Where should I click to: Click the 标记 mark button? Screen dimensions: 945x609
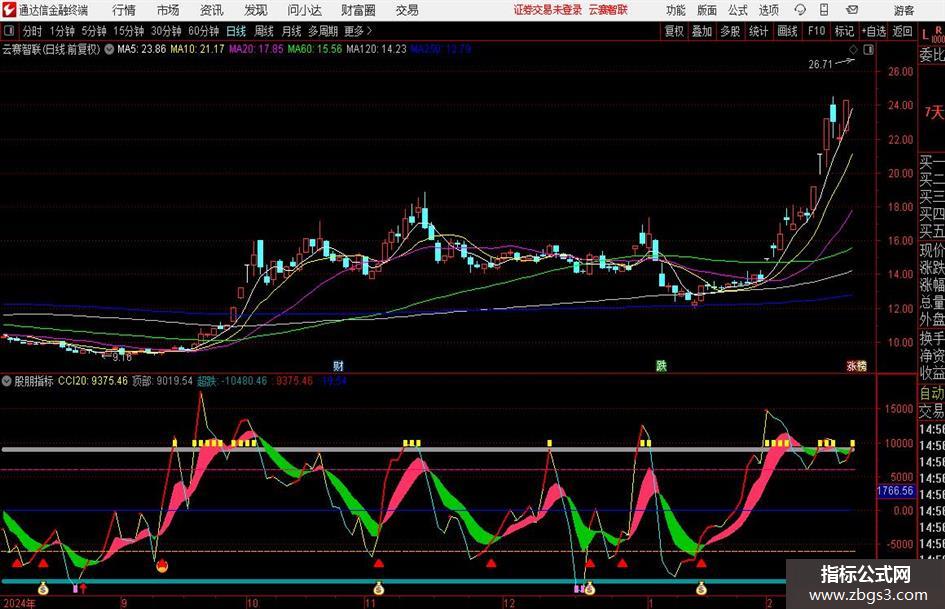(x=844, y=31)
